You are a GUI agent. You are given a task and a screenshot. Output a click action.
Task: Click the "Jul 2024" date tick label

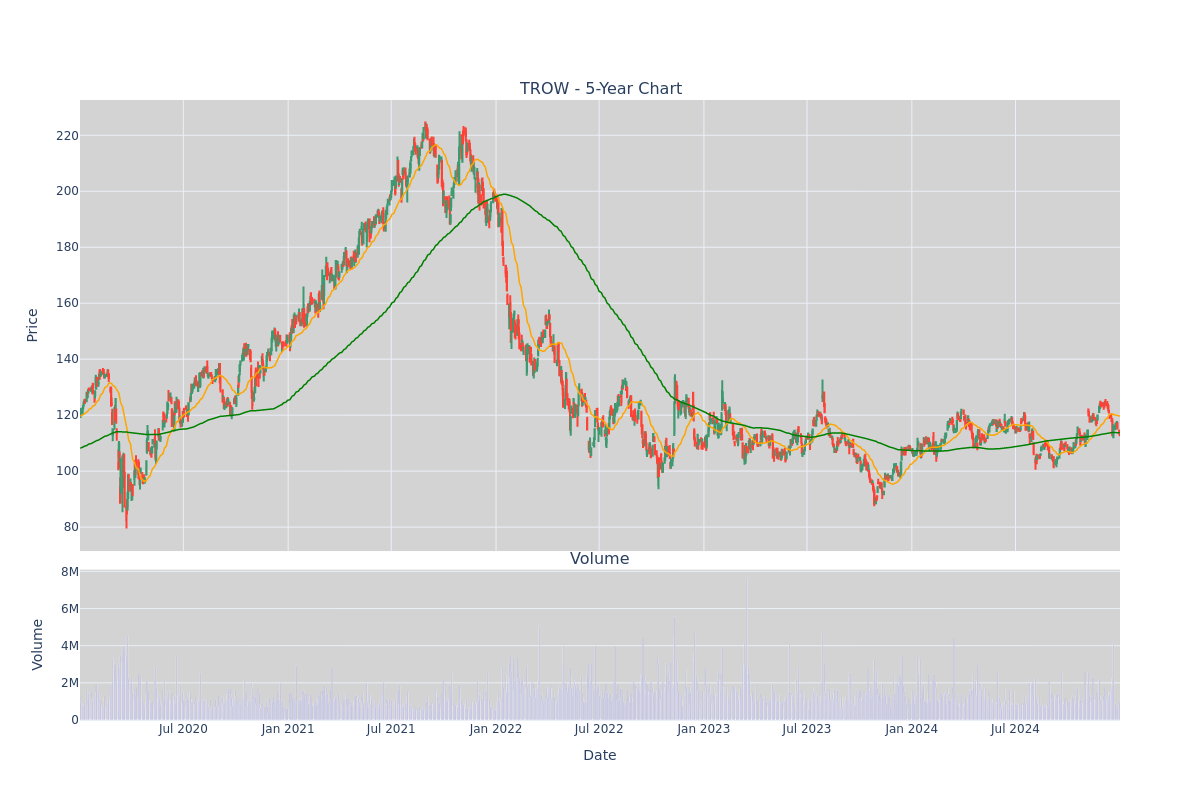point(1015,729)
